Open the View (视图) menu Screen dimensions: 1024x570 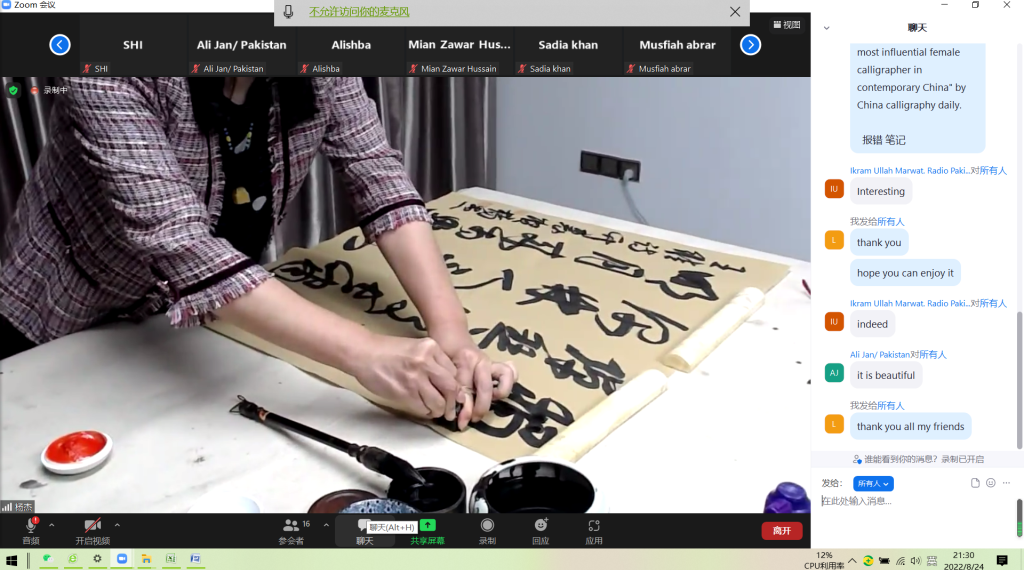(787, 25)
